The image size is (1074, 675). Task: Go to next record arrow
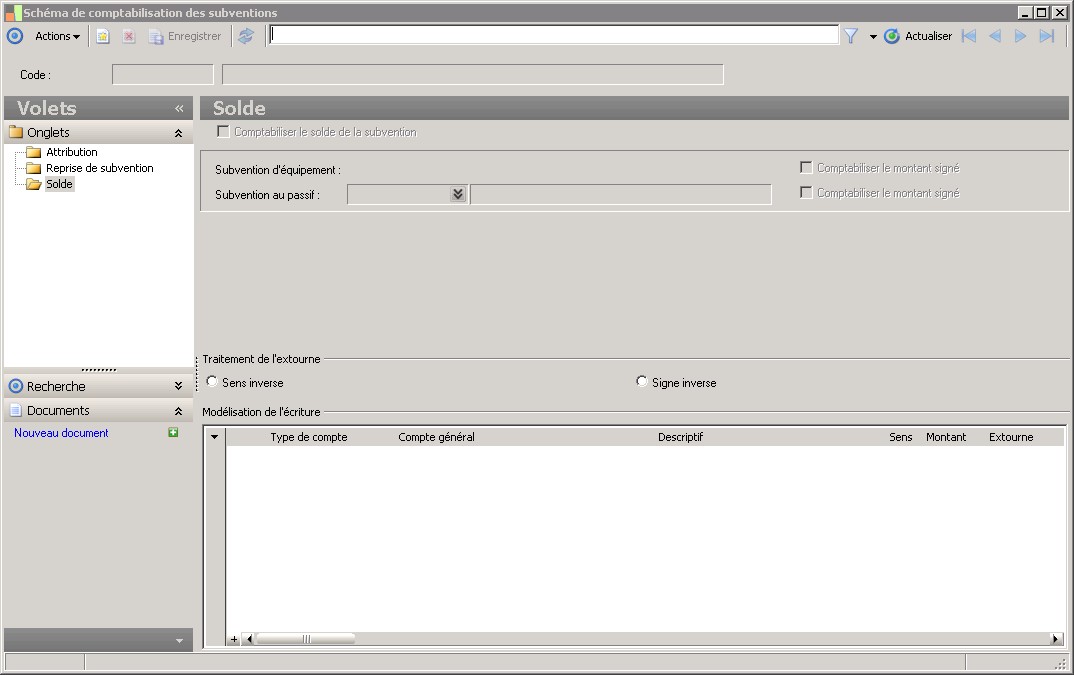(x=1021, y=36)
